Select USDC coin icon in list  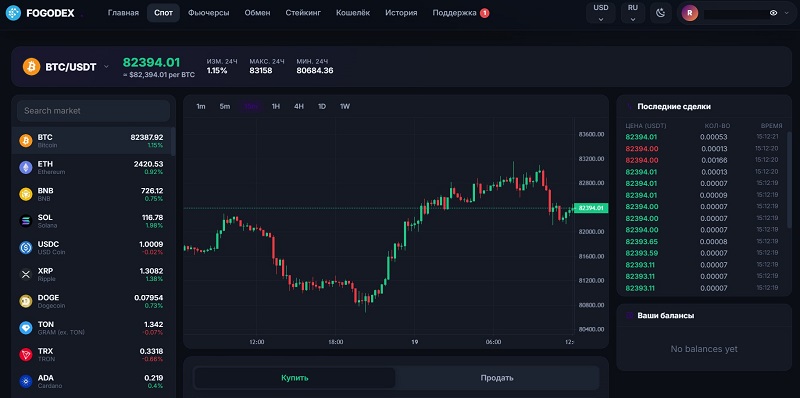coord(26,247)
